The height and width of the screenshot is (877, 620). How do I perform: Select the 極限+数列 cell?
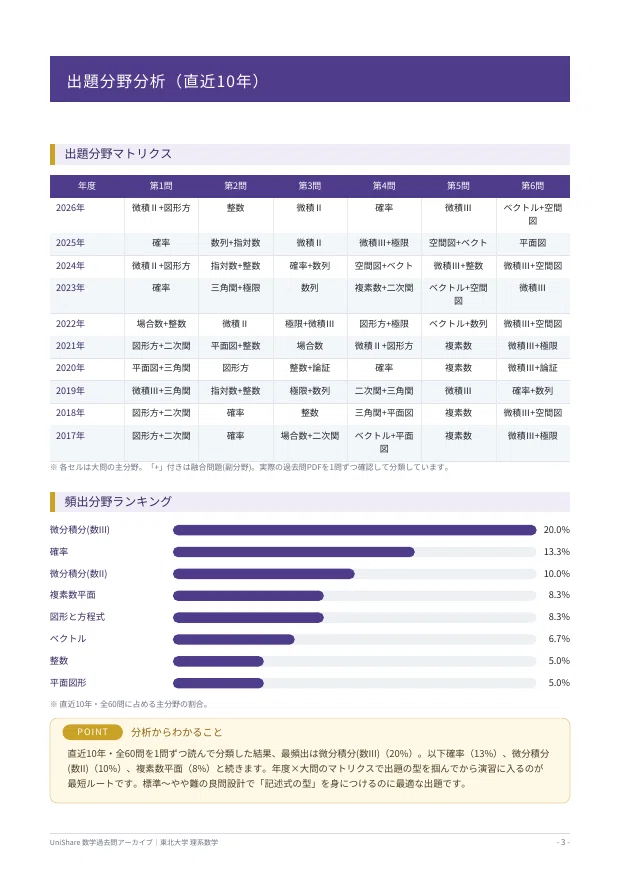point(310,390)
